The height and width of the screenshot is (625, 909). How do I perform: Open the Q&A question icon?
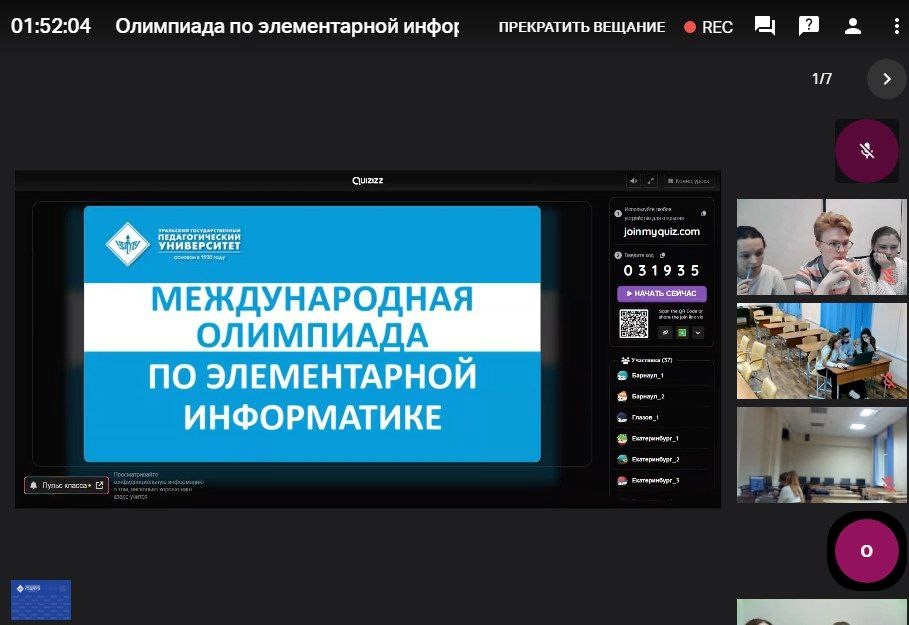coord(809,27)
